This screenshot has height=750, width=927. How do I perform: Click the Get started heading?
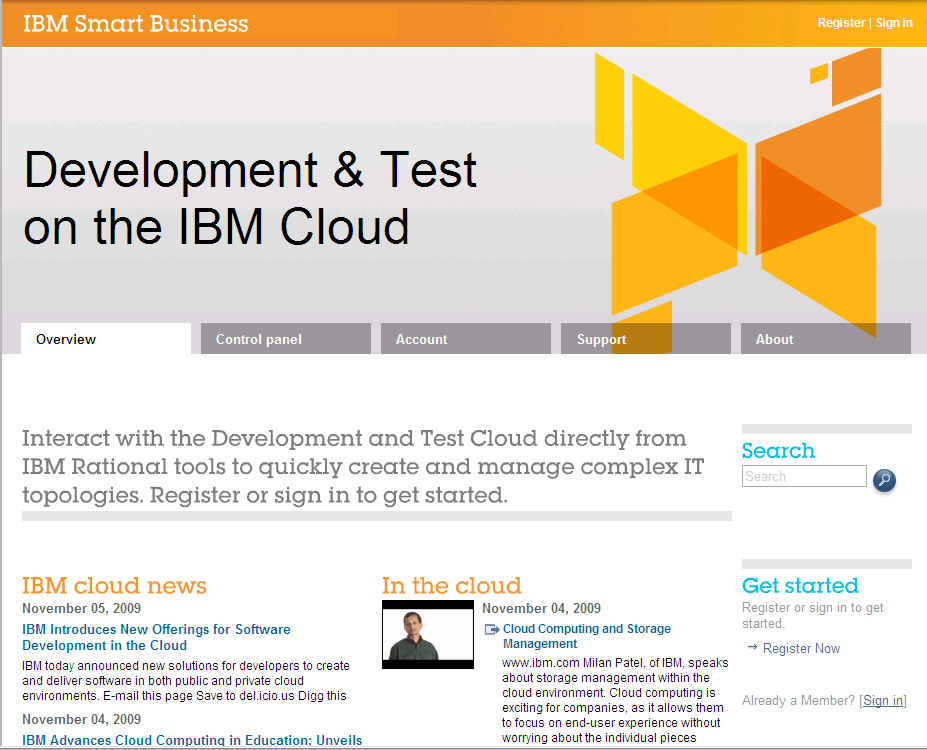point(800,585)
